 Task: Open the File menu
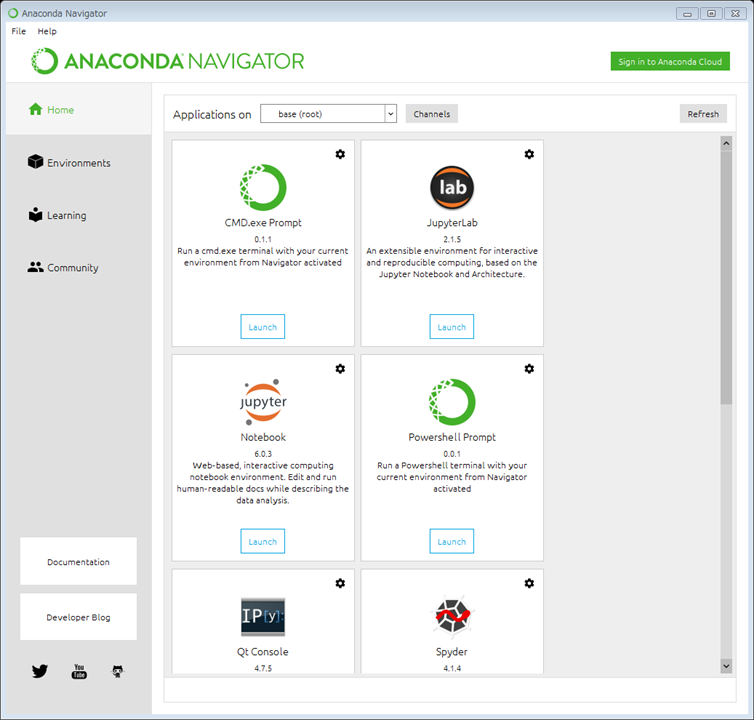19,31
